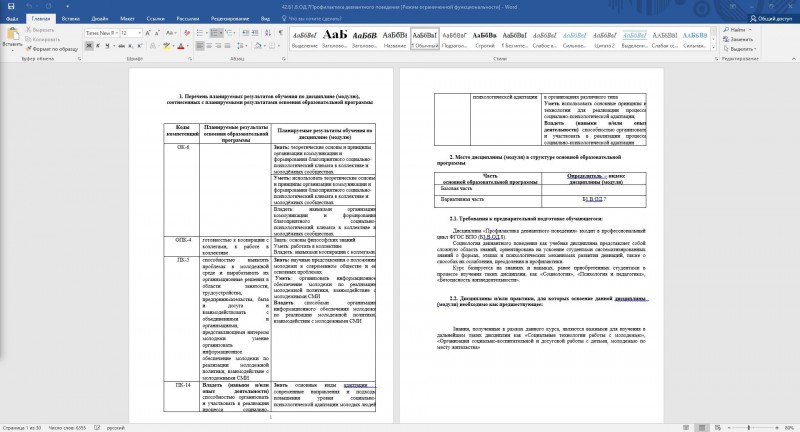The width and height of the screenshot is (800, 432).
Task: Open the Буфер обмена clipboard launcher
Action: tap(80, 59)
